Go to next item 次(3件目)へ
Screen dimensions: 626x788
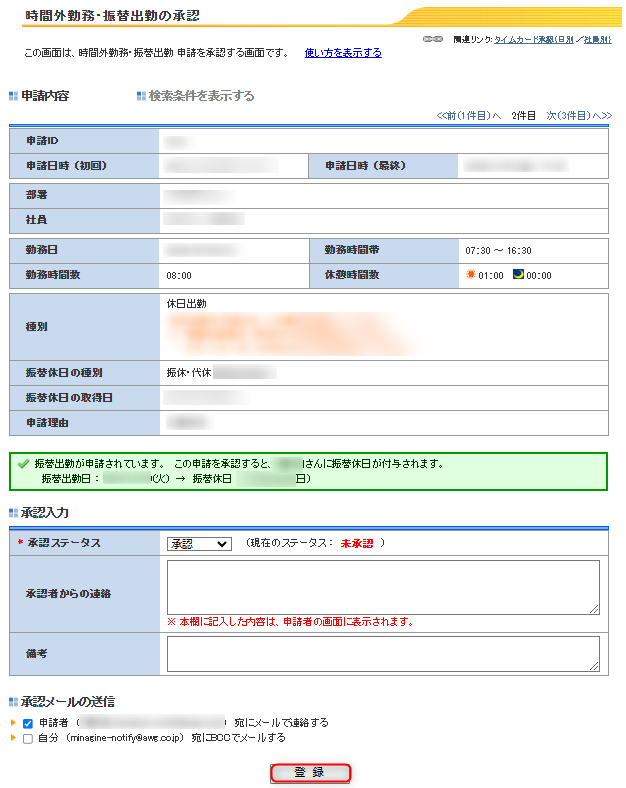coord(579,116)
